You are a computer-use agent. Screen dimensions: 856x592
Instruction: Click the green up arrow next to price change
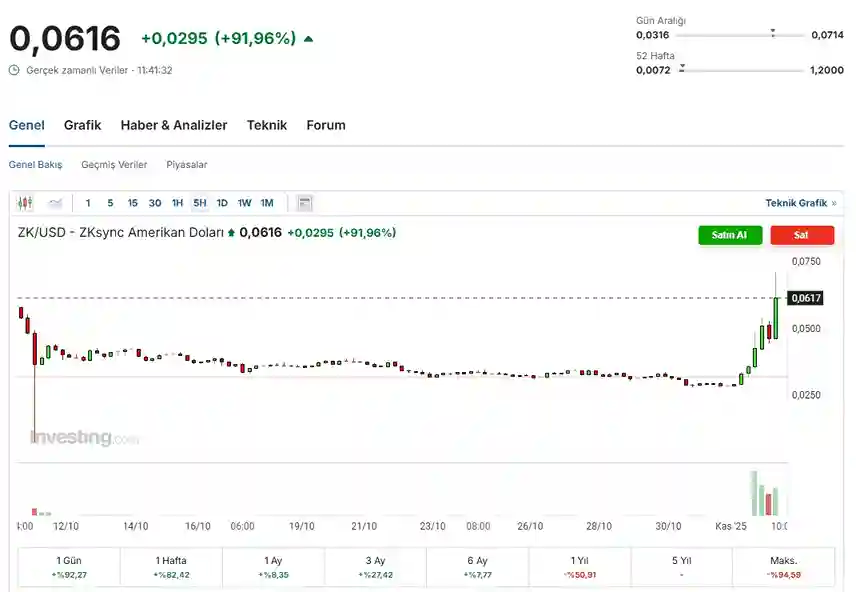308,39
